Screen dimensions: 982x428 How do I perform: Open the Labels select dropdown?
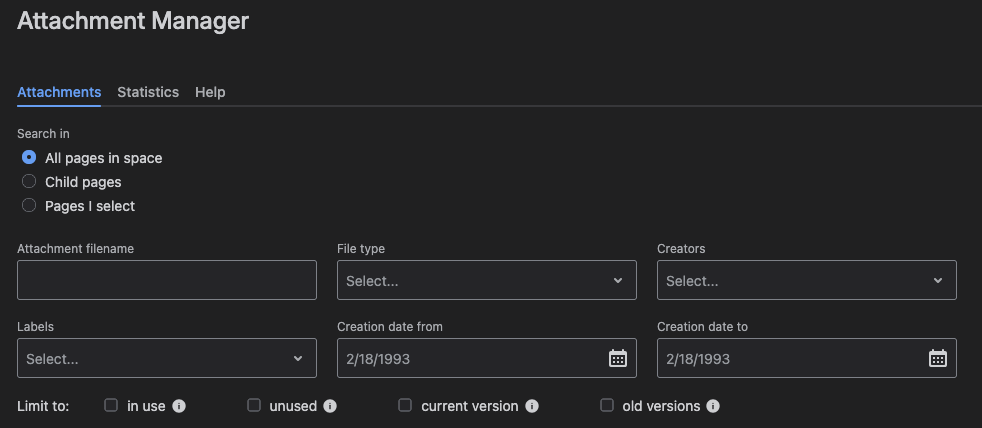tap(167, 358)
